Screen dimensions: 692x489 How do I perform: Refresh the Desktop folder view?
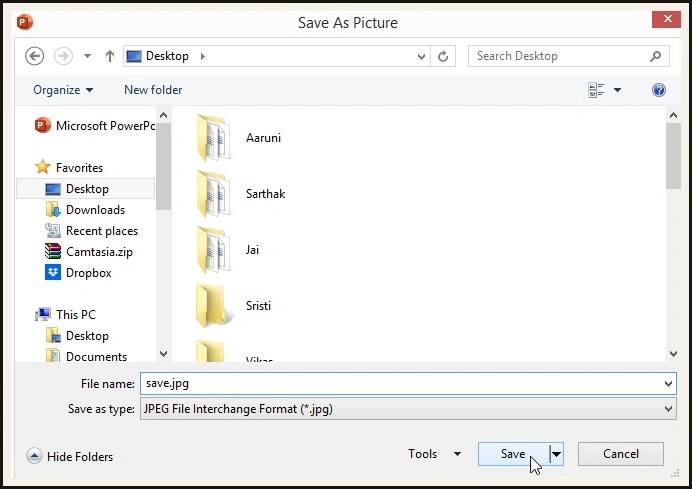443,56
